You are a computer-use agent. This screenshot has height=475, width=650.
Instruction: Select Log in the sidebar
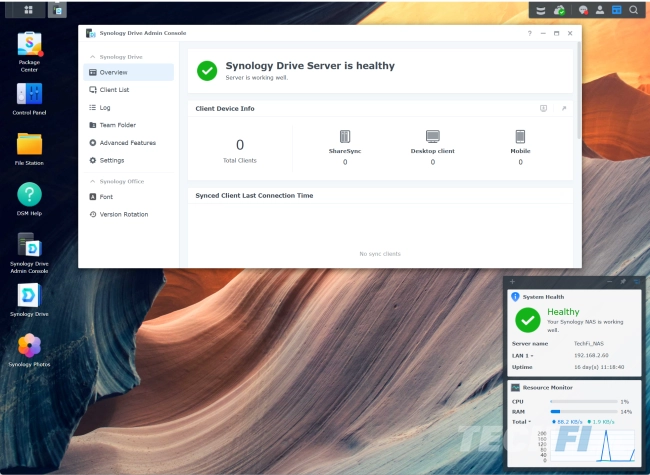coord(129,107)
